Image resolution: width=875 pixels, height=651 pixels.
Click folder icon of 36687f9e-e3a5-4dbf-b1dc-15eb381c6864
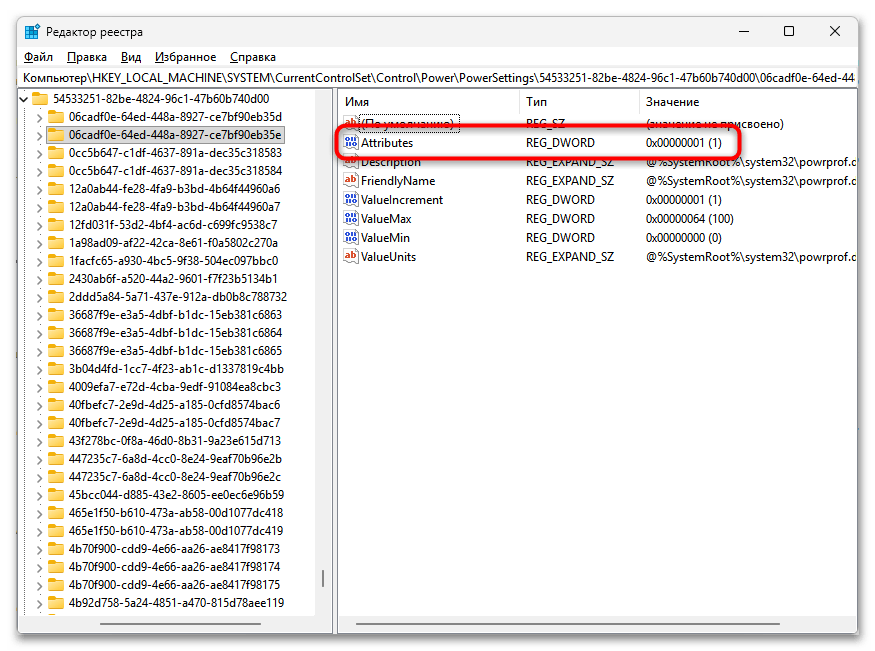(55, 332)
